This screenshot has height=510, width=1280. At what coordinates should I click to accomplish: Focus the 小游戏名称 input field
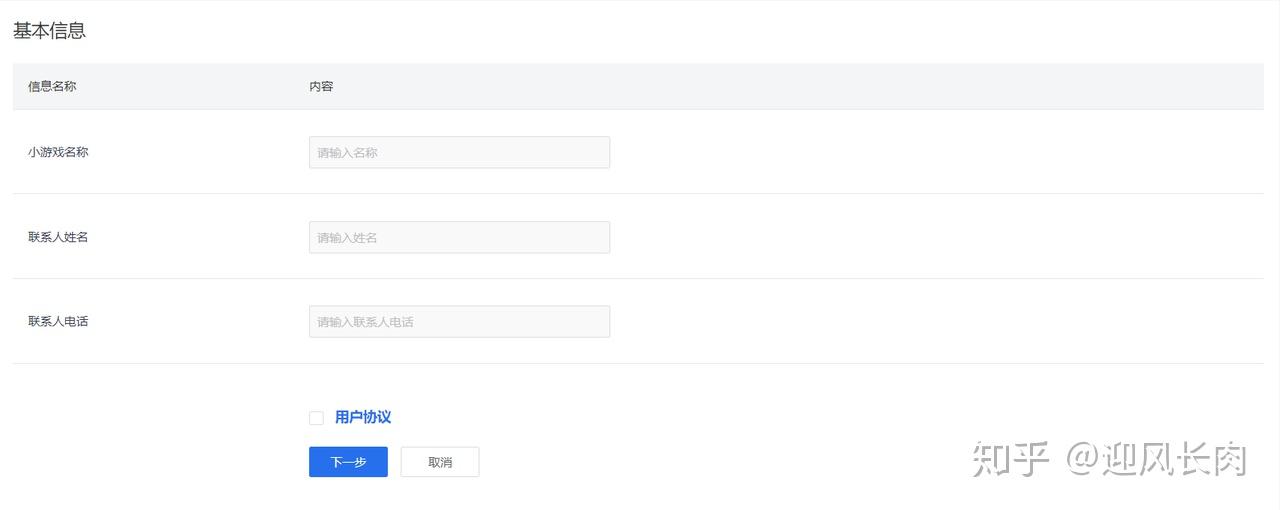tap(459, 152)
